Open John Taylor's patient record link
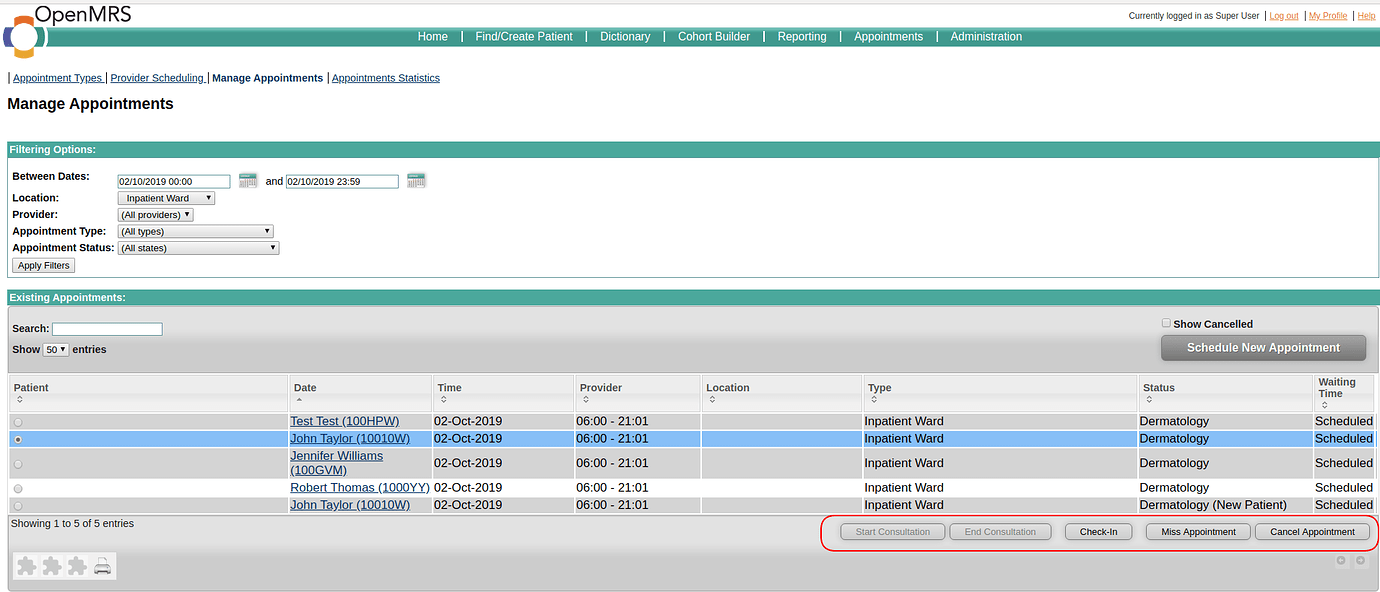Image resolution: width=1380 pixels, height=592 pixels. coord(349,438)
